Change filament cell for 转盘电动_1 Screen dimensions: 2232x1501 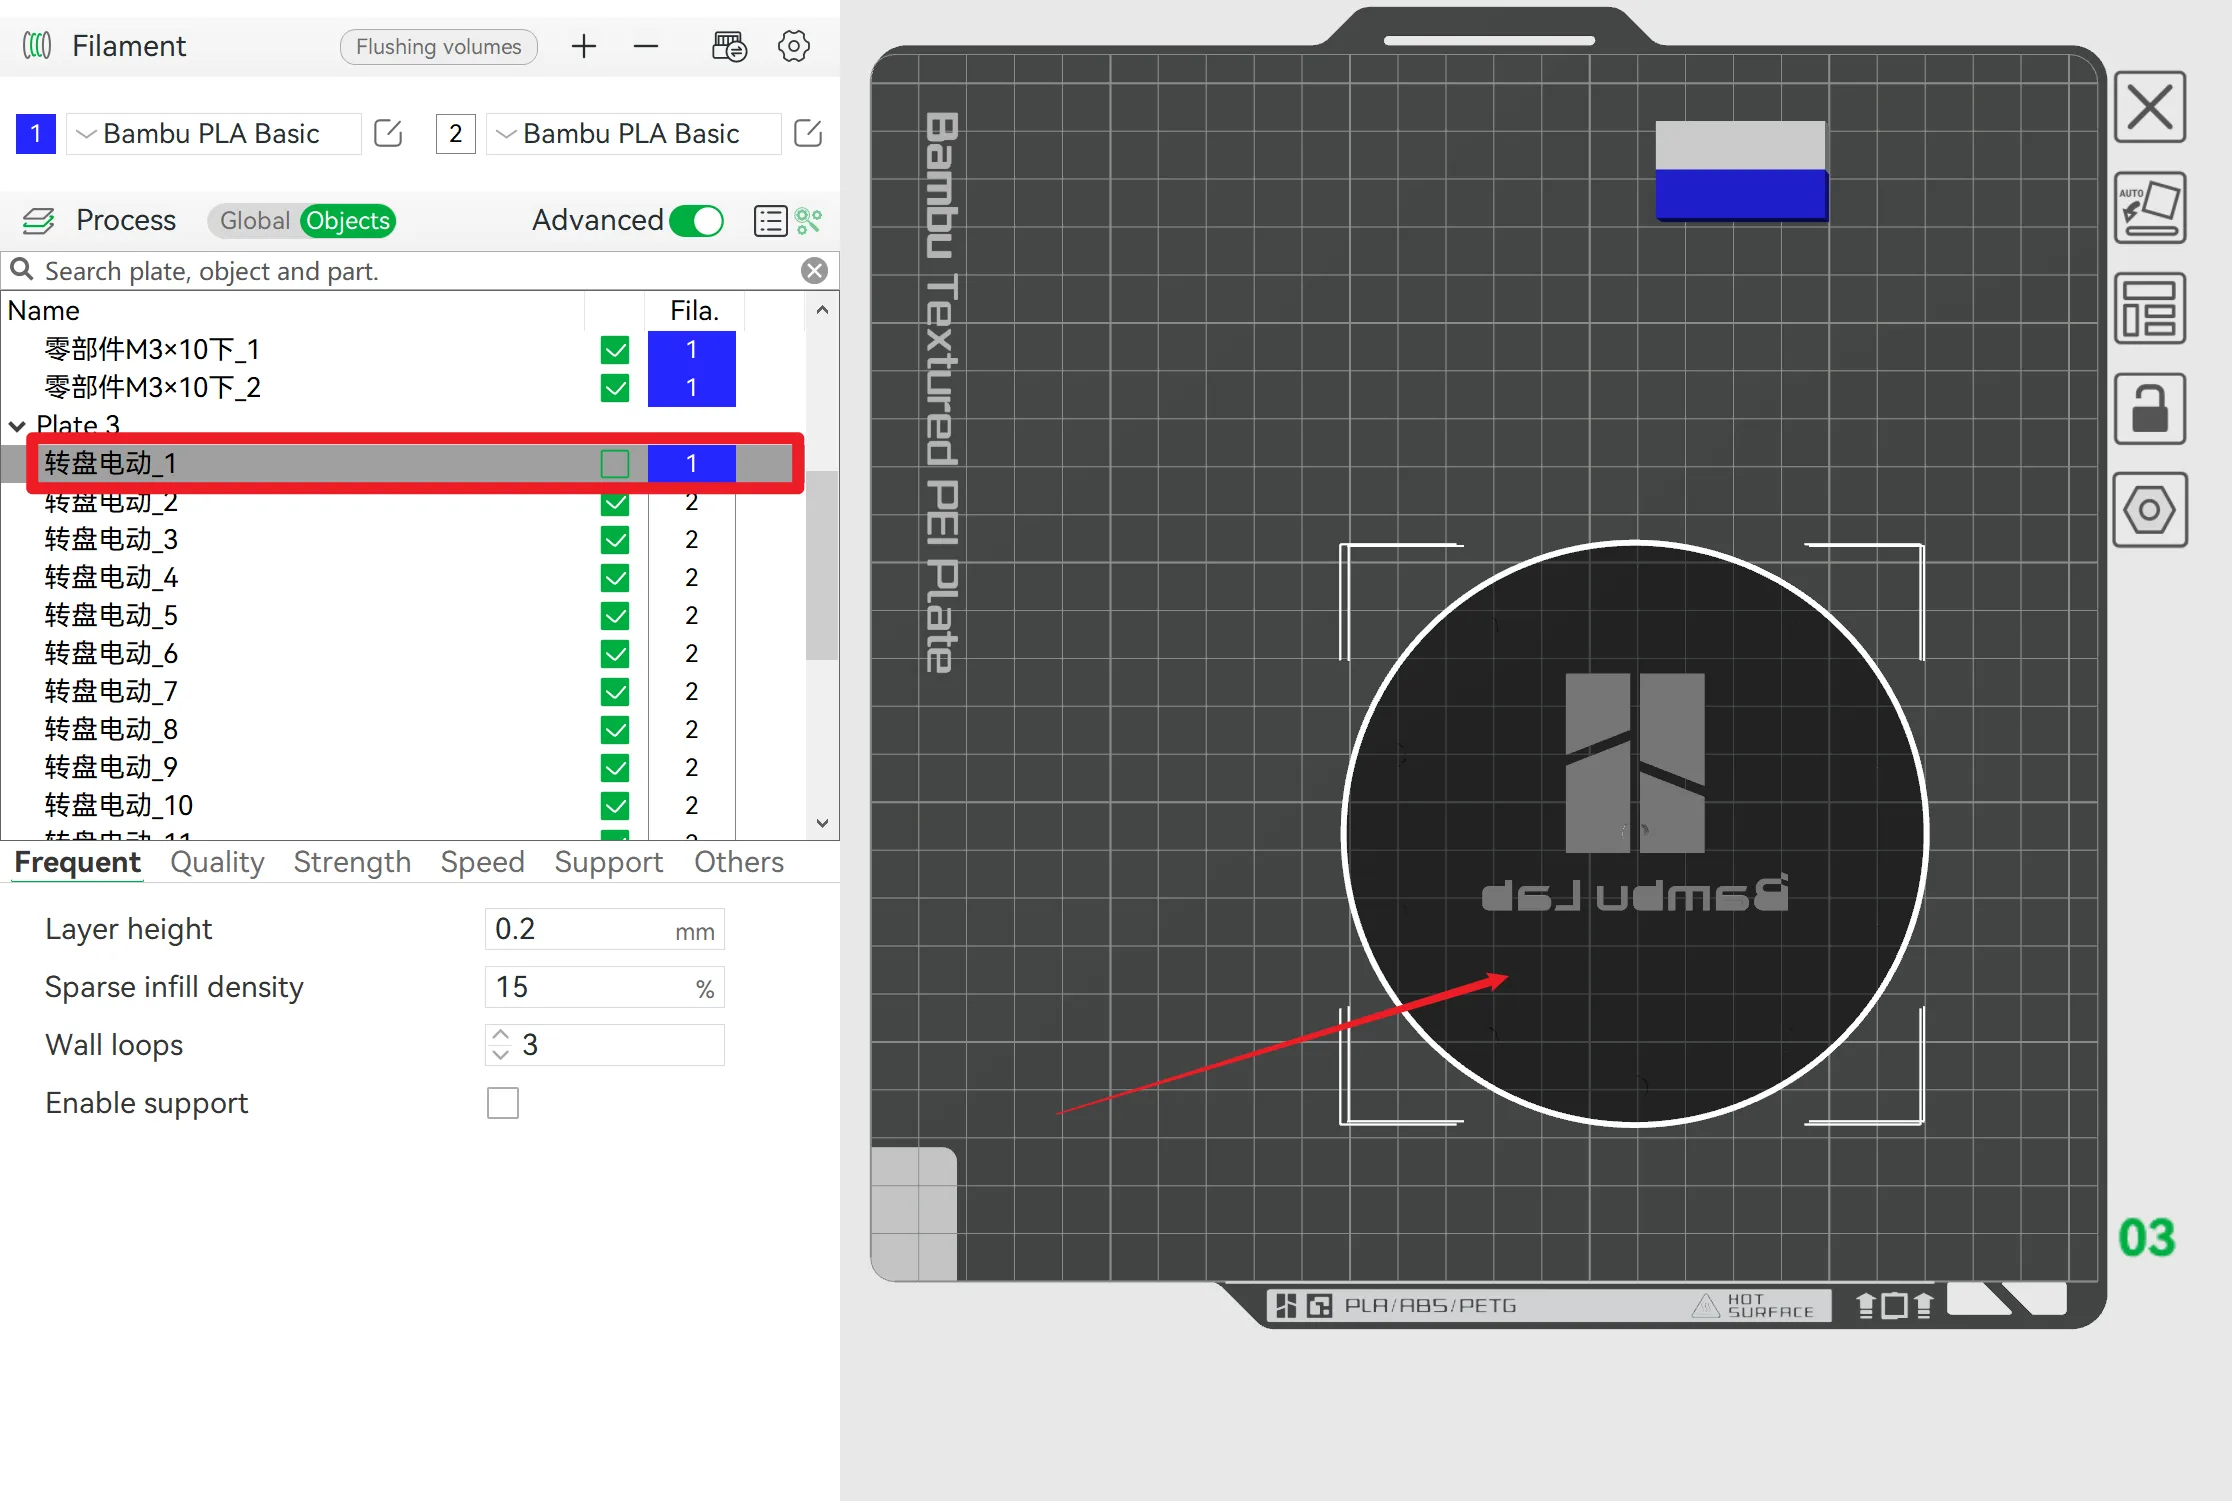click(691, 464)
